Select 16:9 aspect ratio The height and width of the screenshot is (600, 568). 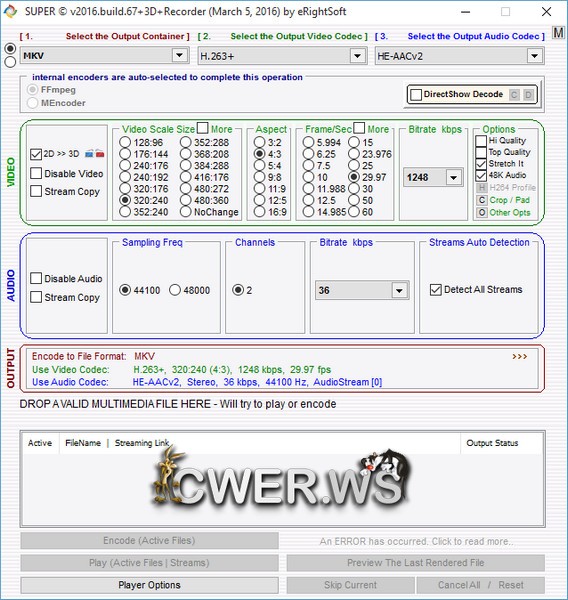pos(260,212)
